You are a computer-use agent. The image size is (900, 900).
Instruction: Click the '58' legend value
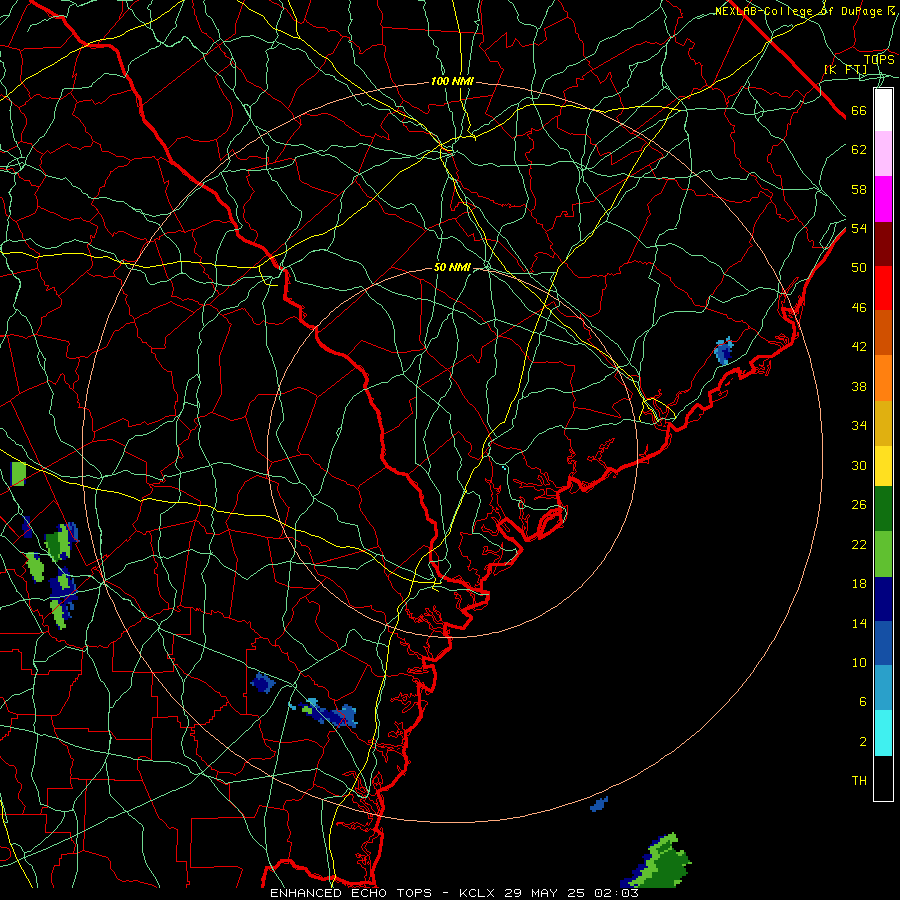[x=859, y=189]
